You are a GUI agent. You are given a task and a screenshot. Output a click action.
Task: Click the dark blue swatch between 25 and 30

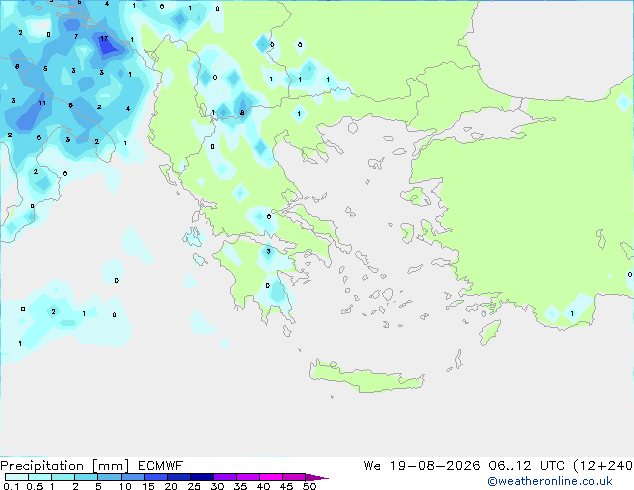[x=202, y=477]
